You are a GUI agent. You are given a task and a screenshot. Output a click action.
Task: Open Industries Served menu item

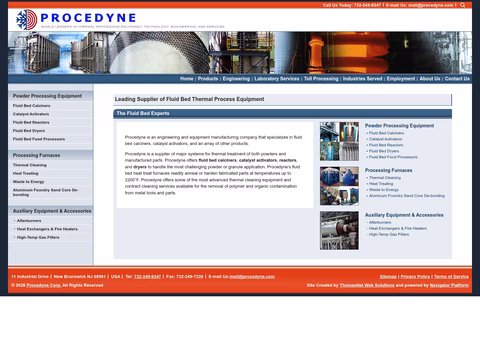pyautogui.click(x=362, y=79)
